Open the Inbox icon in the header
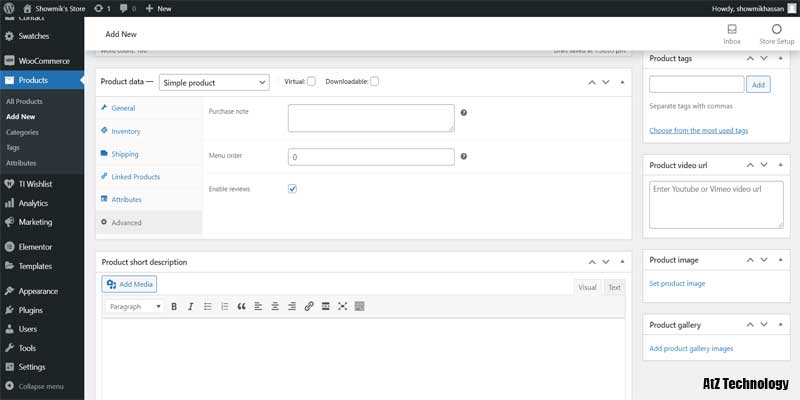Image resolution: width=800 pixels, height=400 pixels. tap(732, 30)
